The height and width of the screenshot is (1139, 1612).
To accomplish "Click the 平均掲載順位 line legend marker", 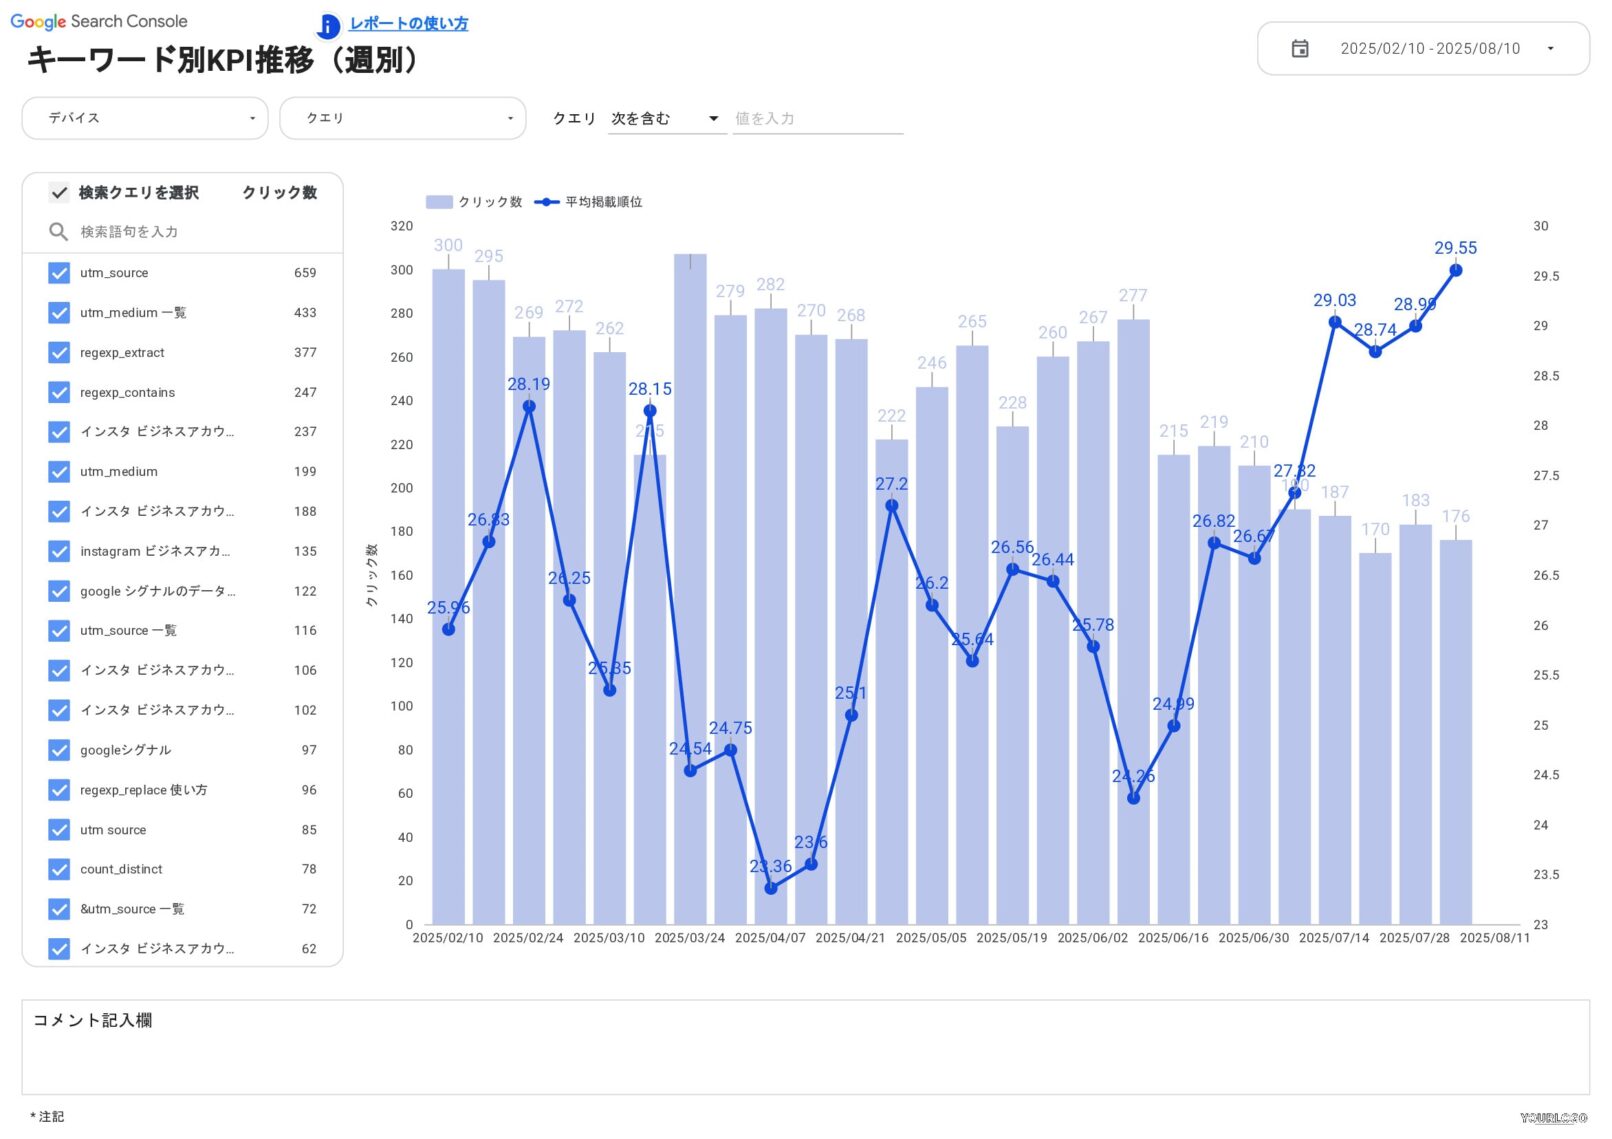I will [546, 202].
